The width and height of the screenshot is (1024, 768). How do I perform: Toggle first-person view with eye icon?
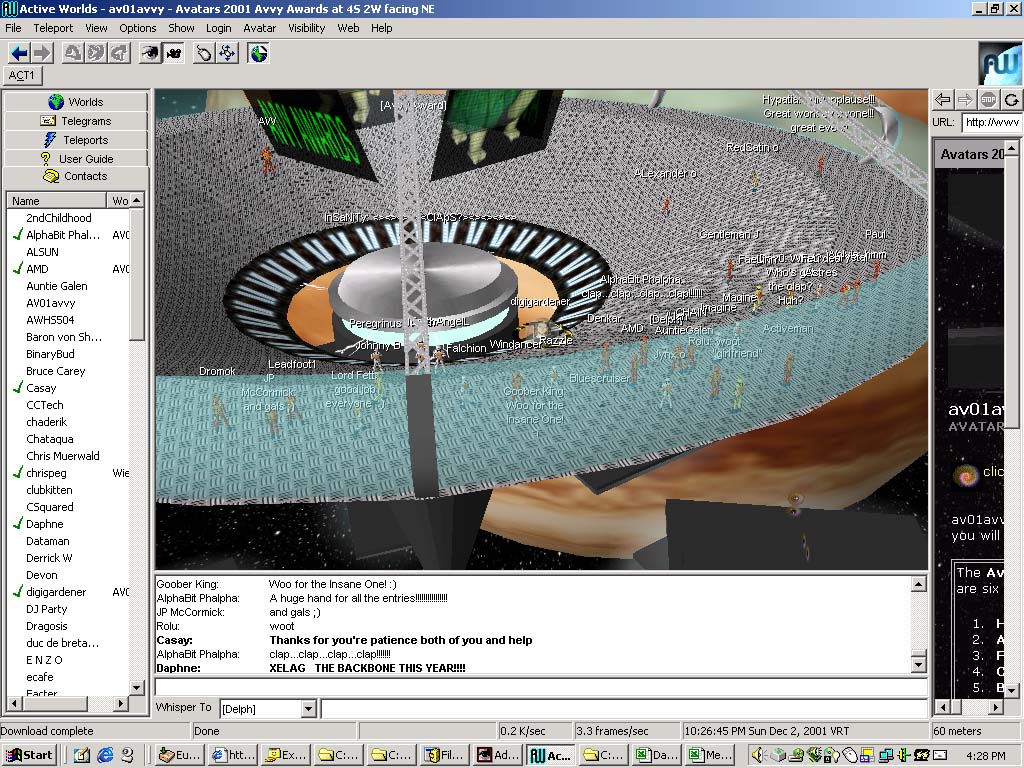click(150, 53)
